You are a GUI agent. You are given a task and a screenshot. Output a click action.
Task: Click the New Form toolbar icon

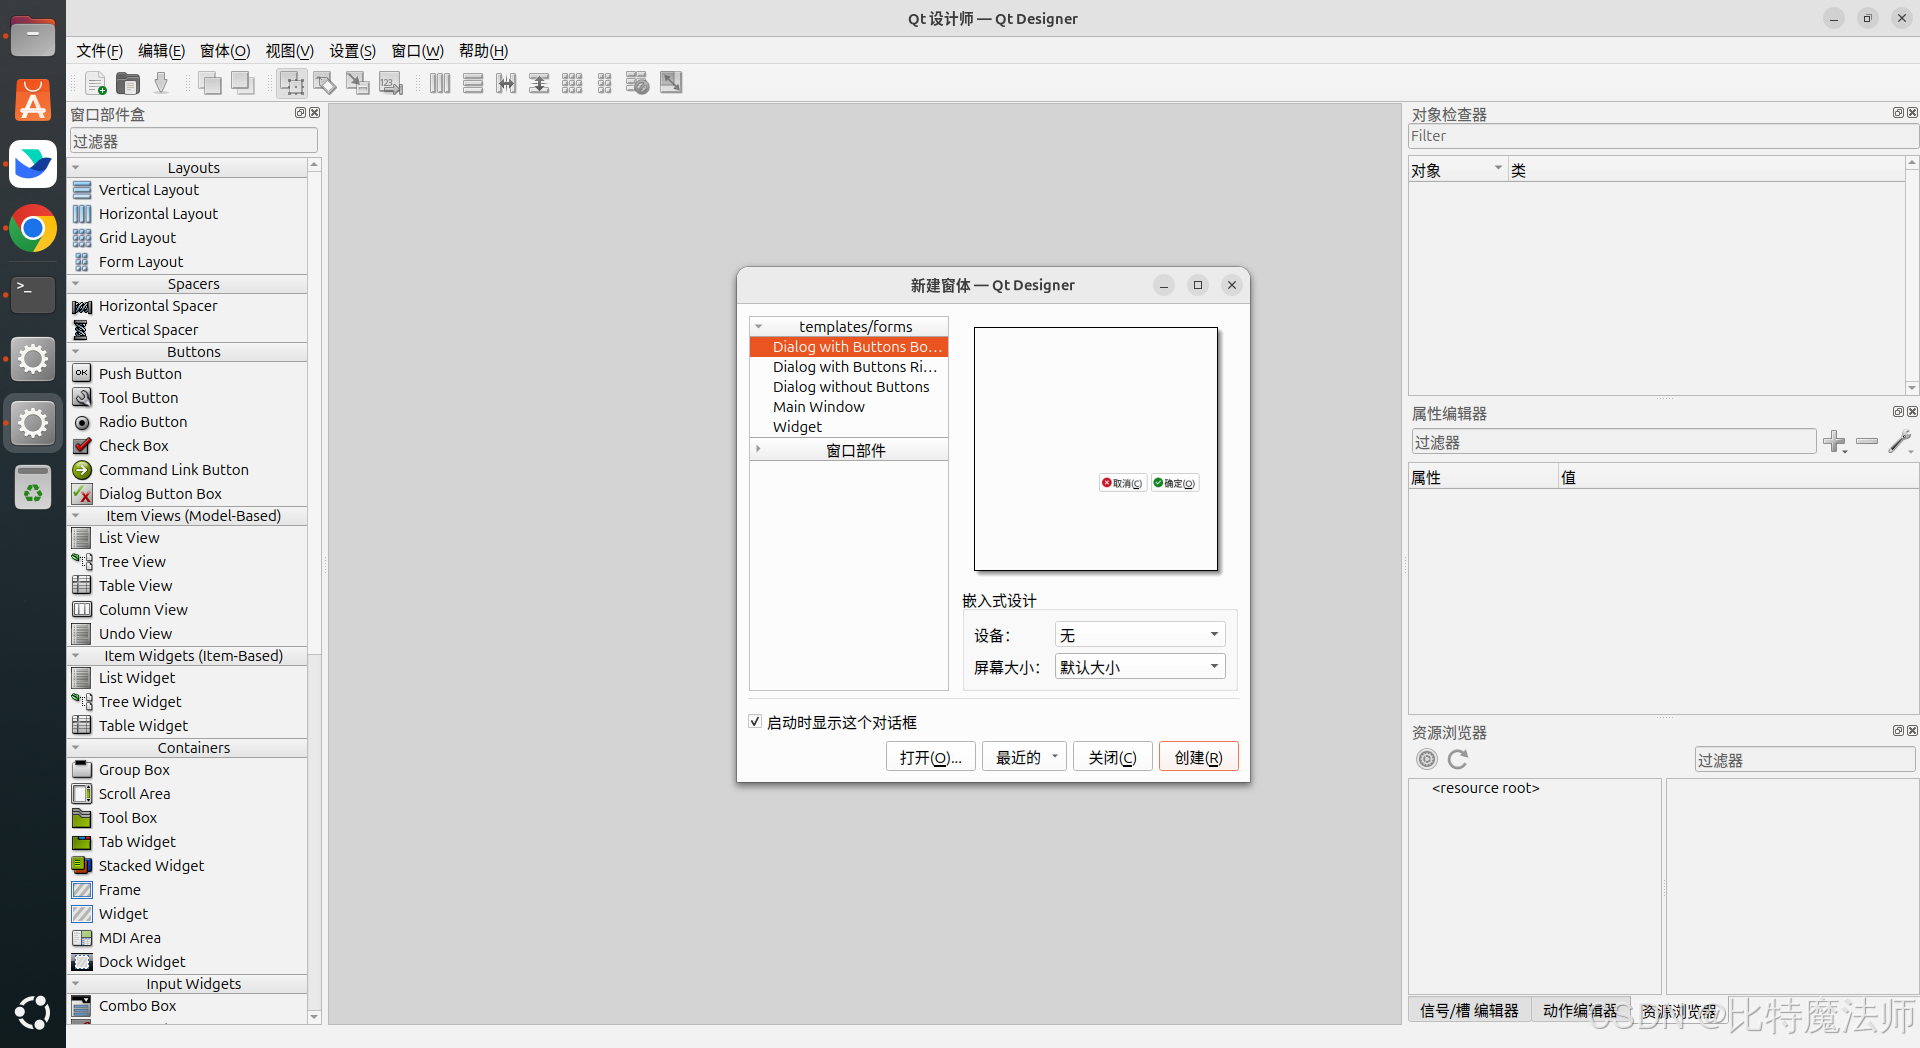[x=95, y=83]
